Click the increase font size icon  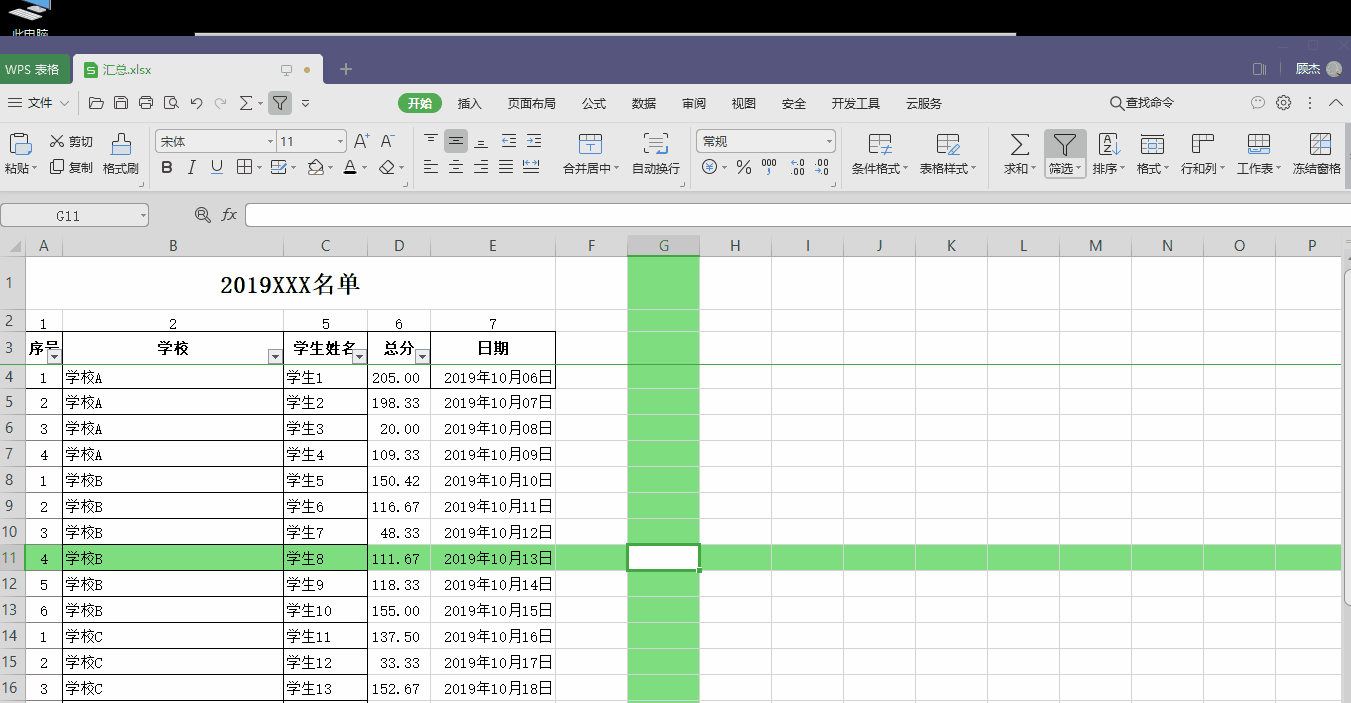pos(362,142)
